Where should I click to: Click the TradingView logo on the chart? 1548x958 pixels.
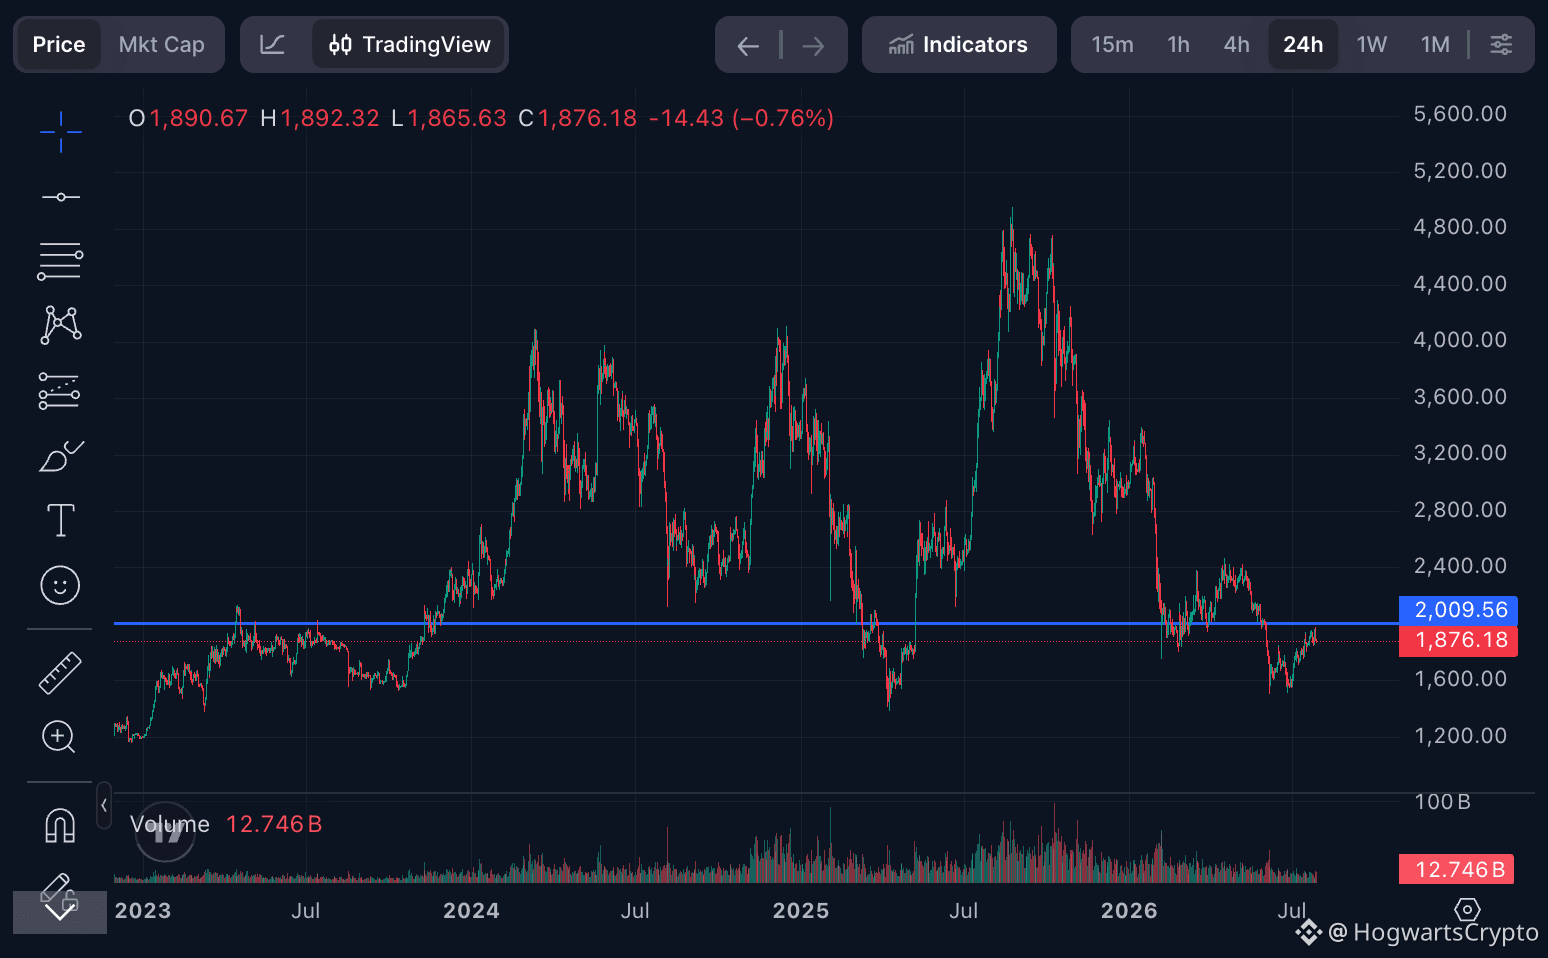coord(165,832)
